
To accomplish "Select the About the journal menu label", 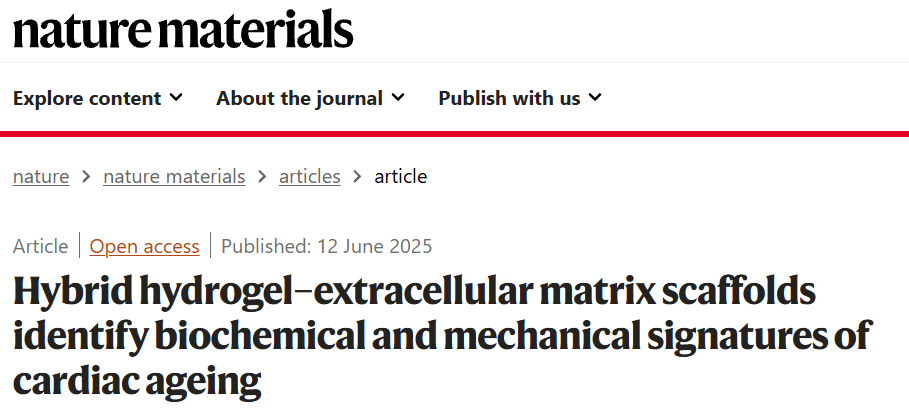I will pyautogui.click(x=299, y=98).
